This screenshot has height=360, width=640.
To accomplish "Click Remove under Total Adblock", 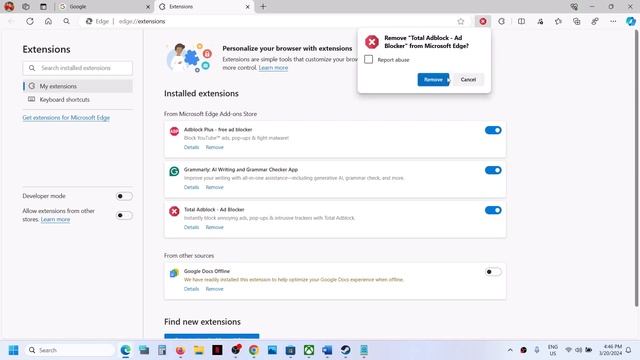I will tap(214, 227).
